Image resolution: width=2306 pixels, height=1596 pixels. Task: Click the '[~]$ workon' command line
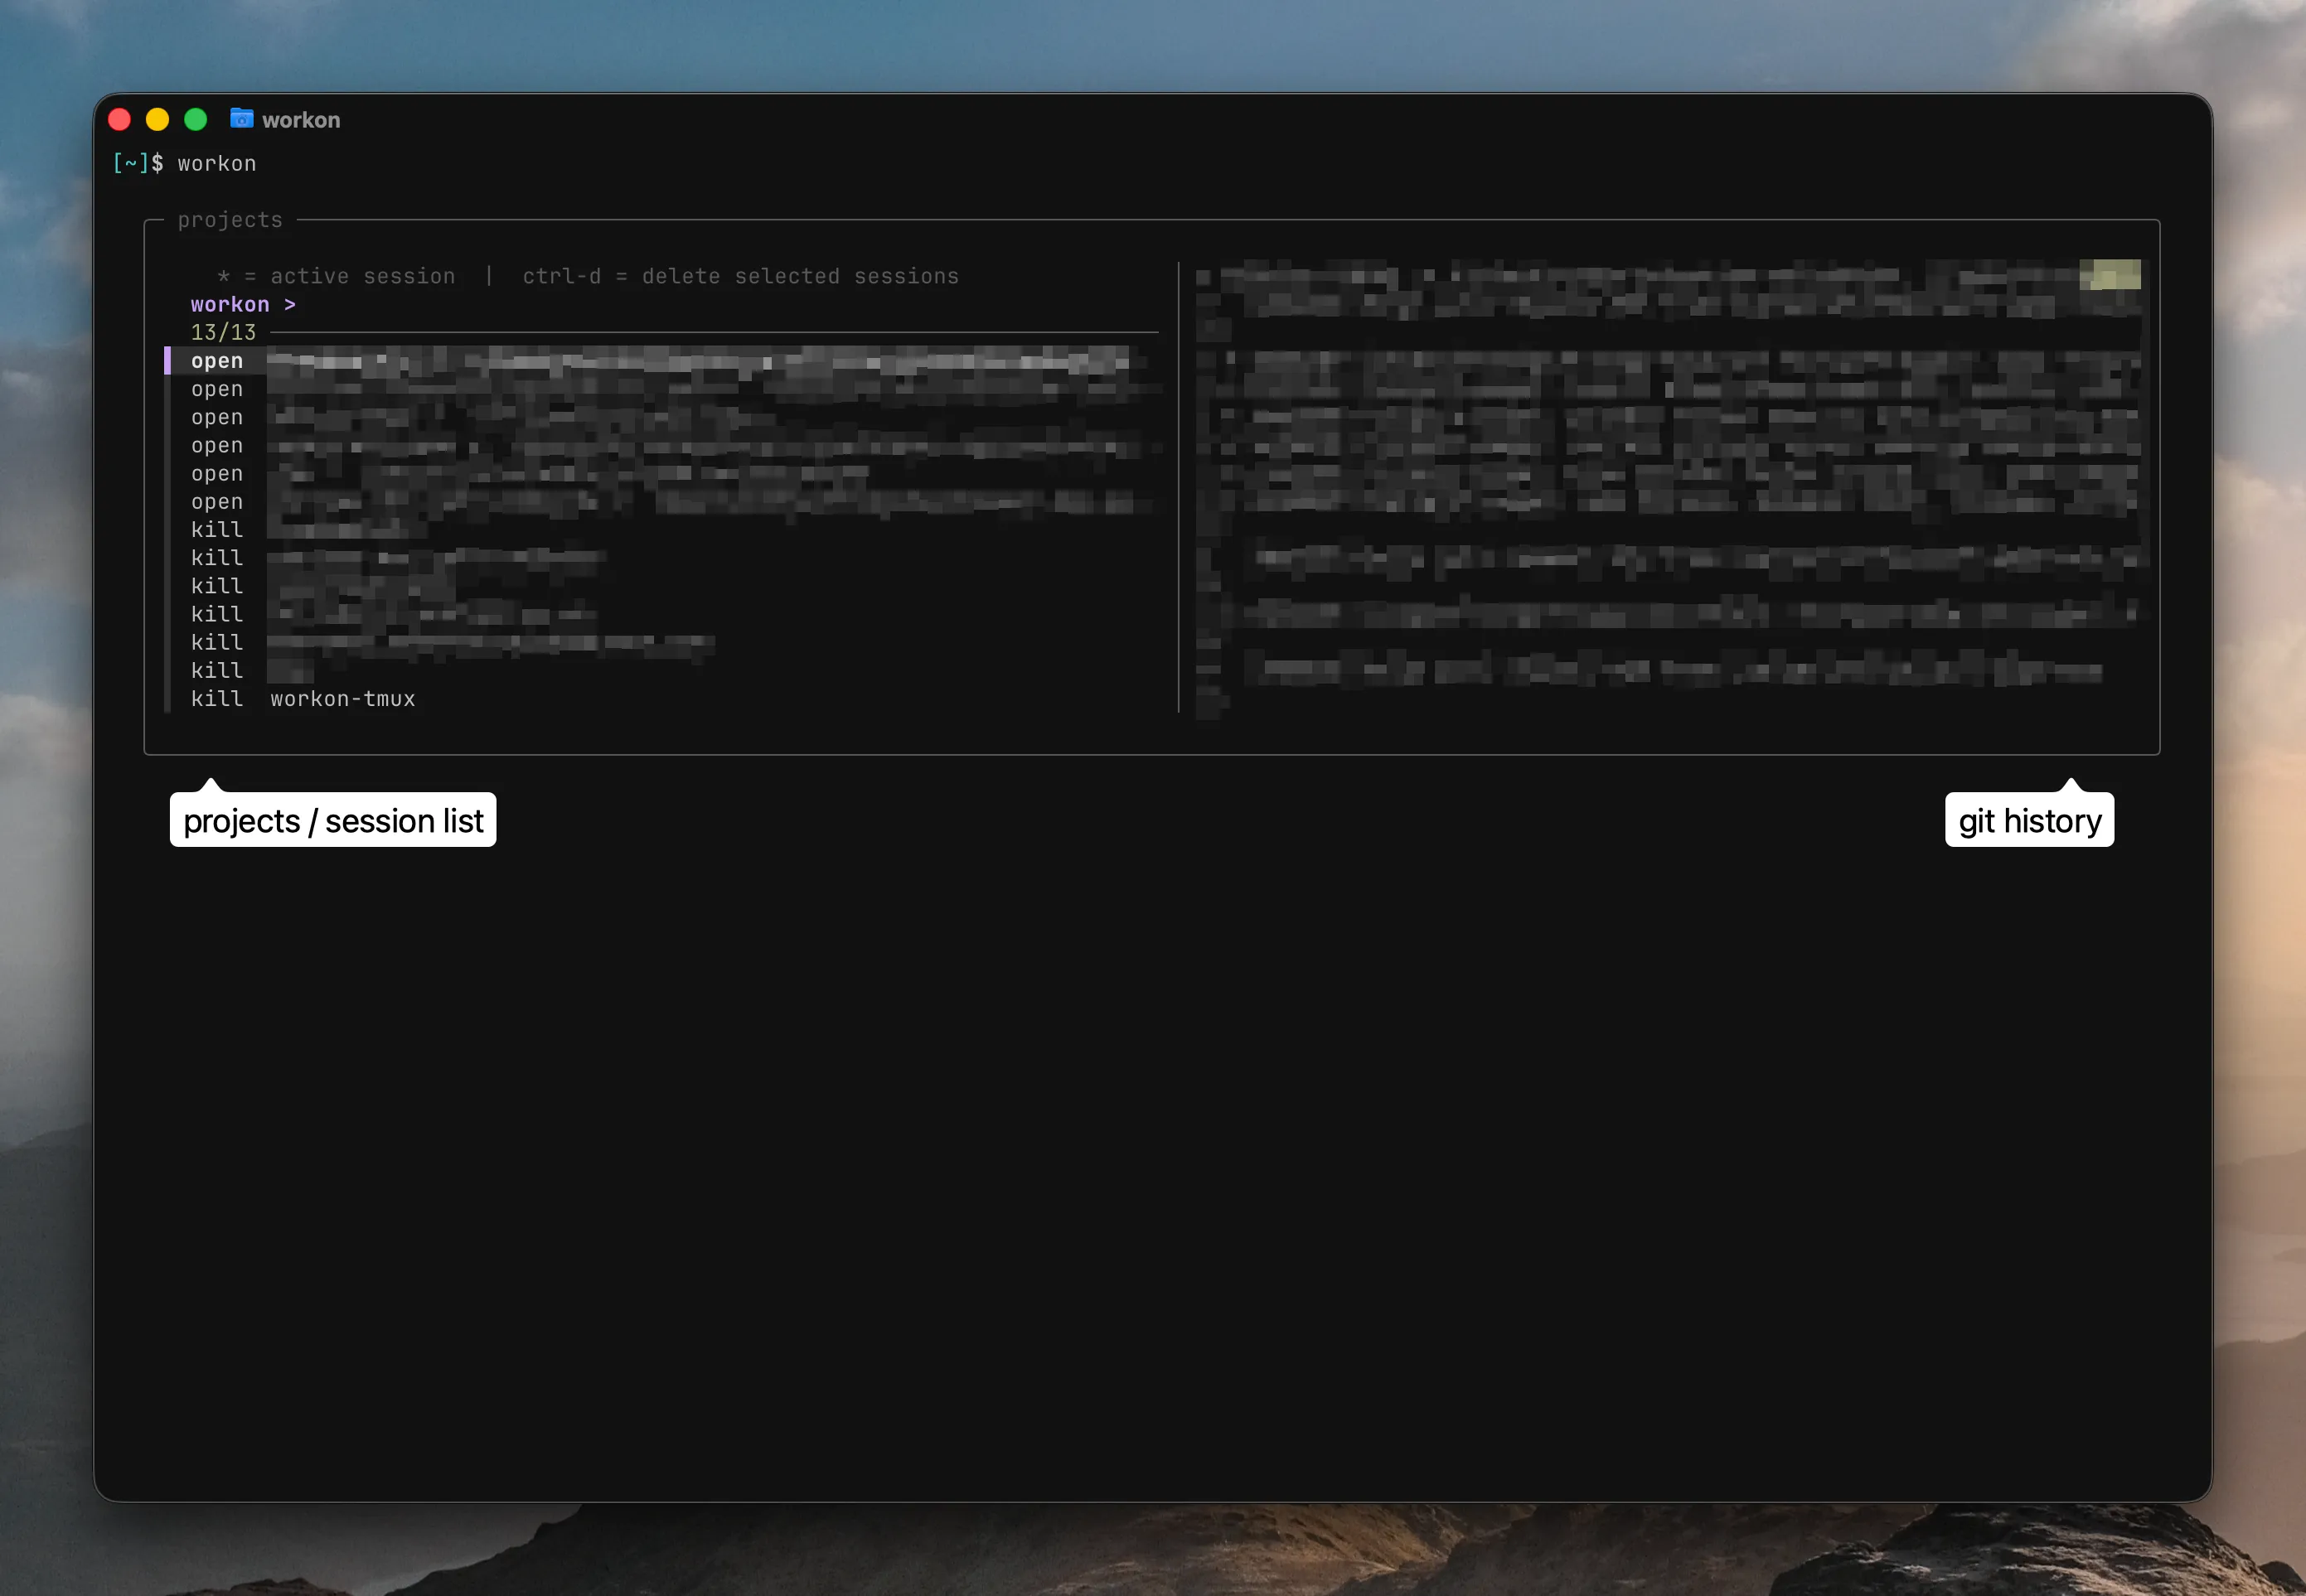(x=184, y=163)
